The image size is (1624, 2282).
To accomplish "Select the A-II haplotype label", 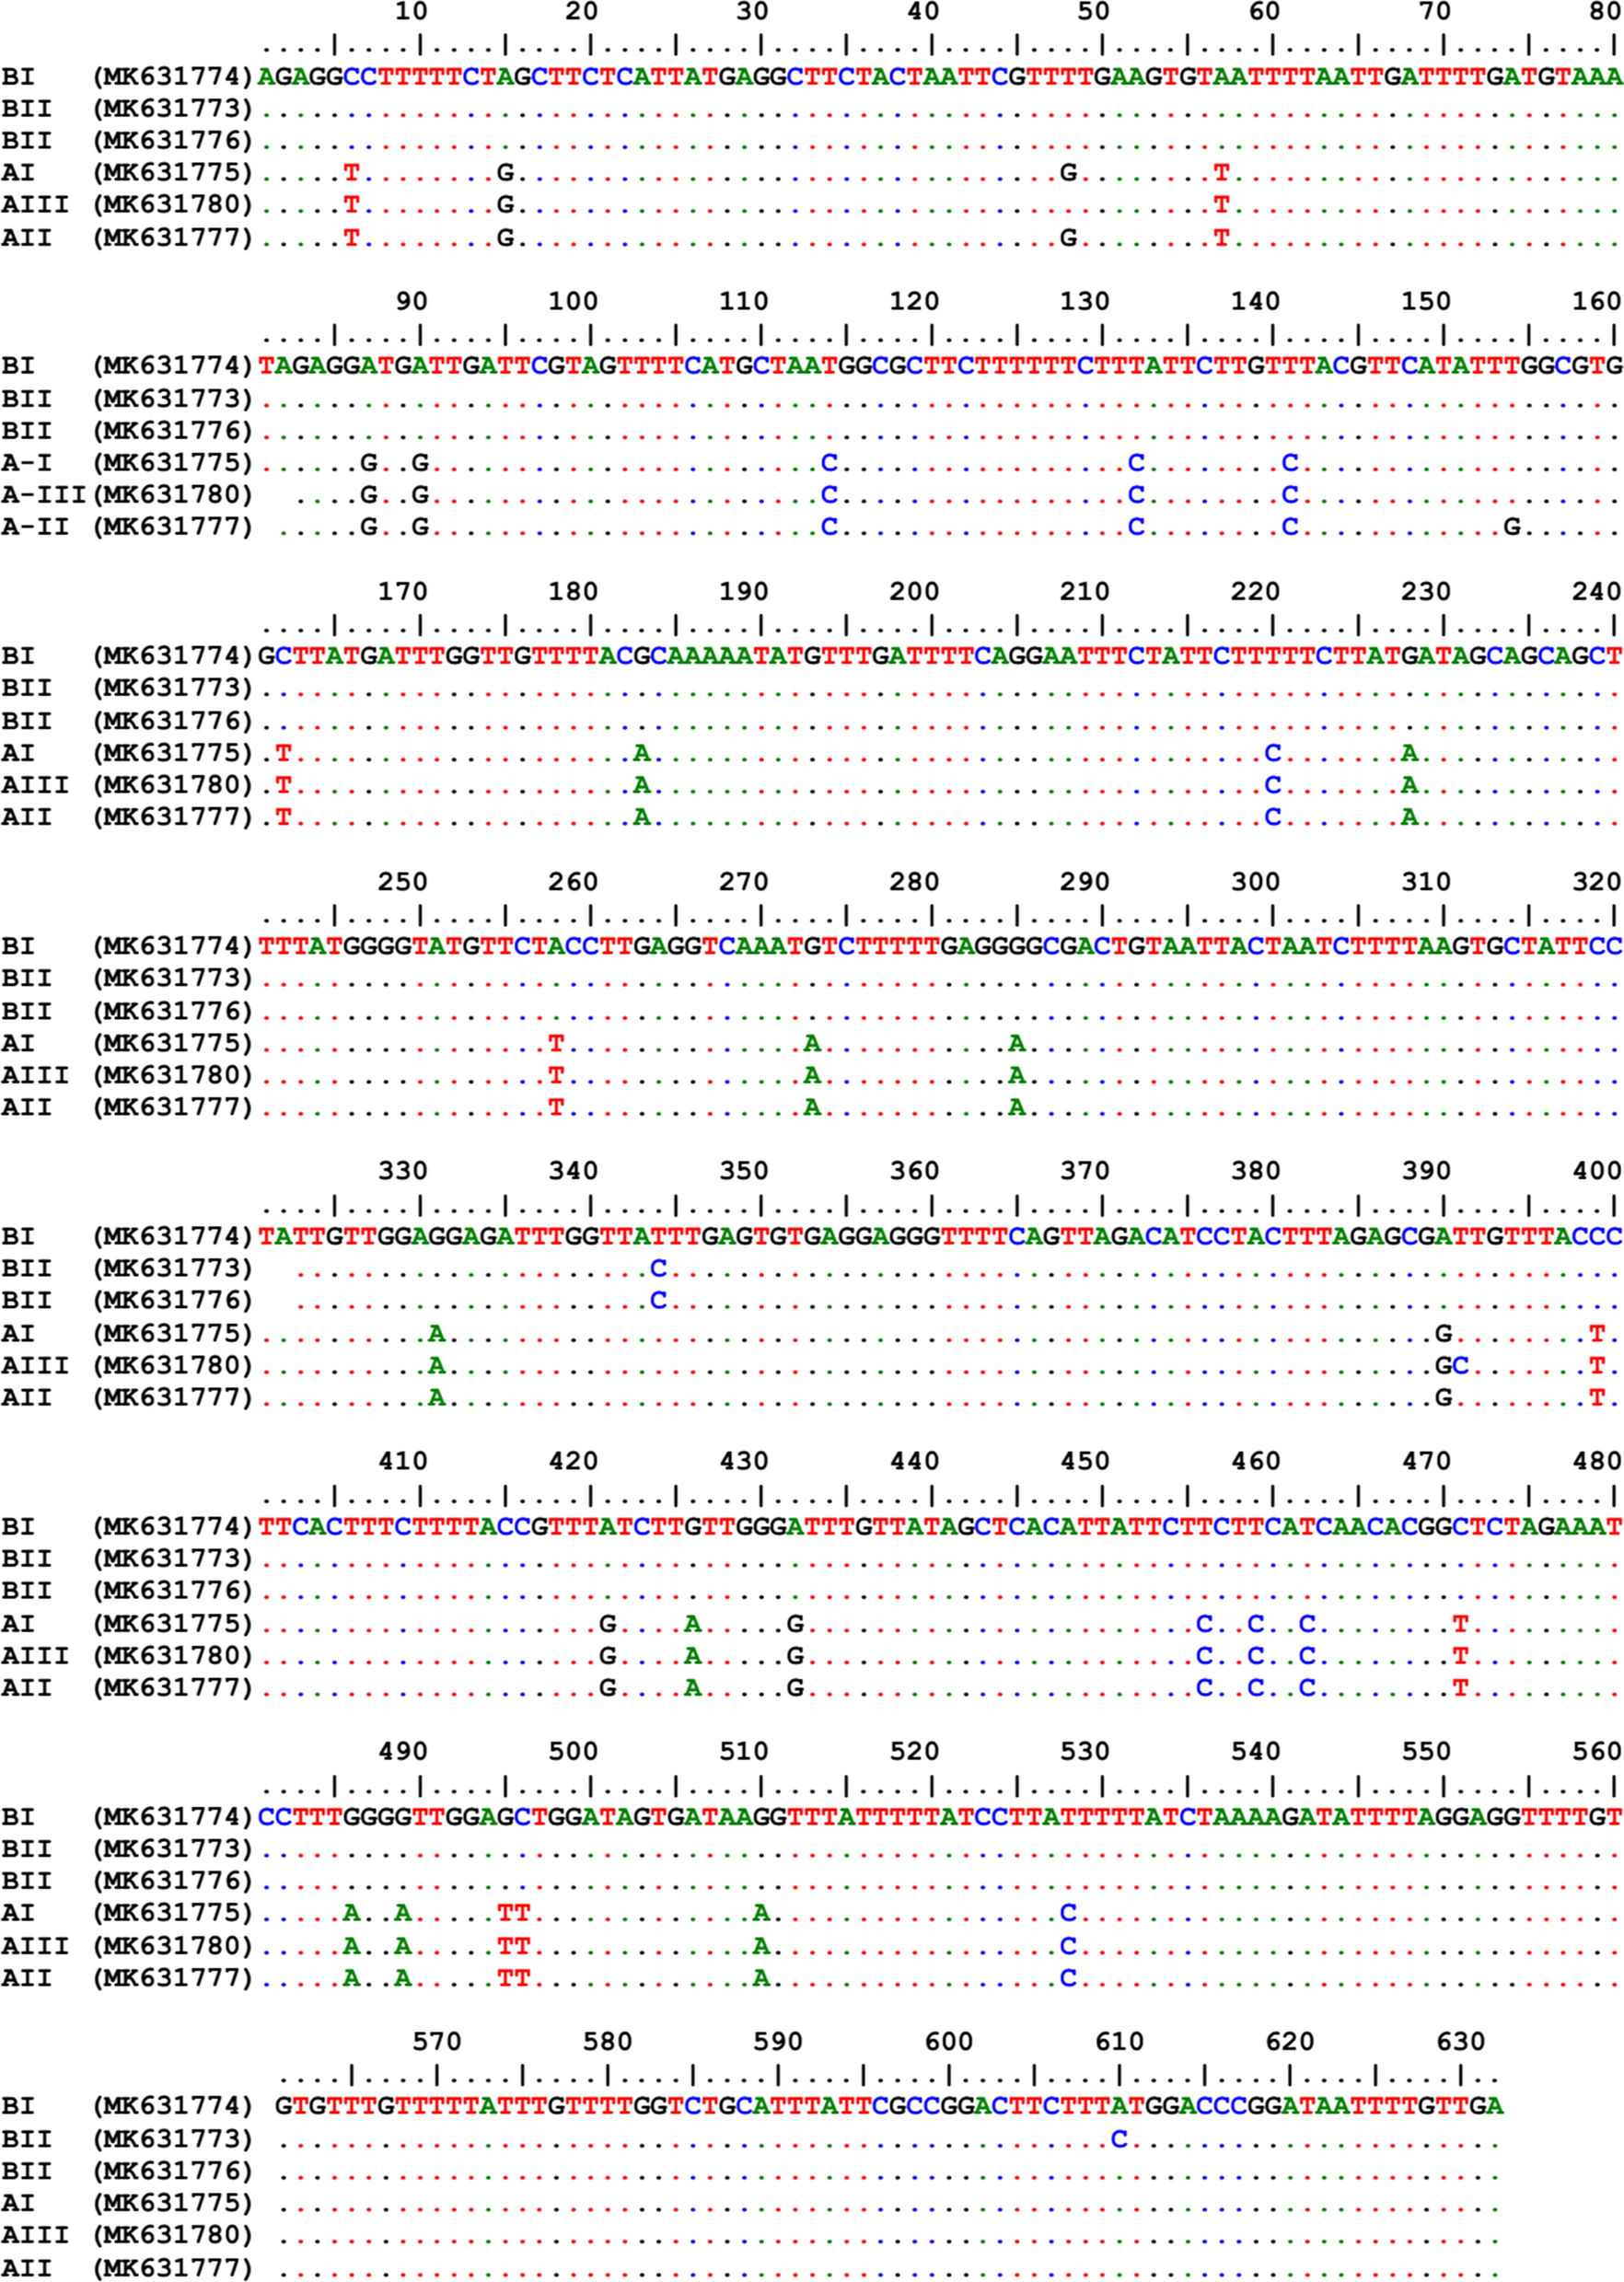I will 35,527.
